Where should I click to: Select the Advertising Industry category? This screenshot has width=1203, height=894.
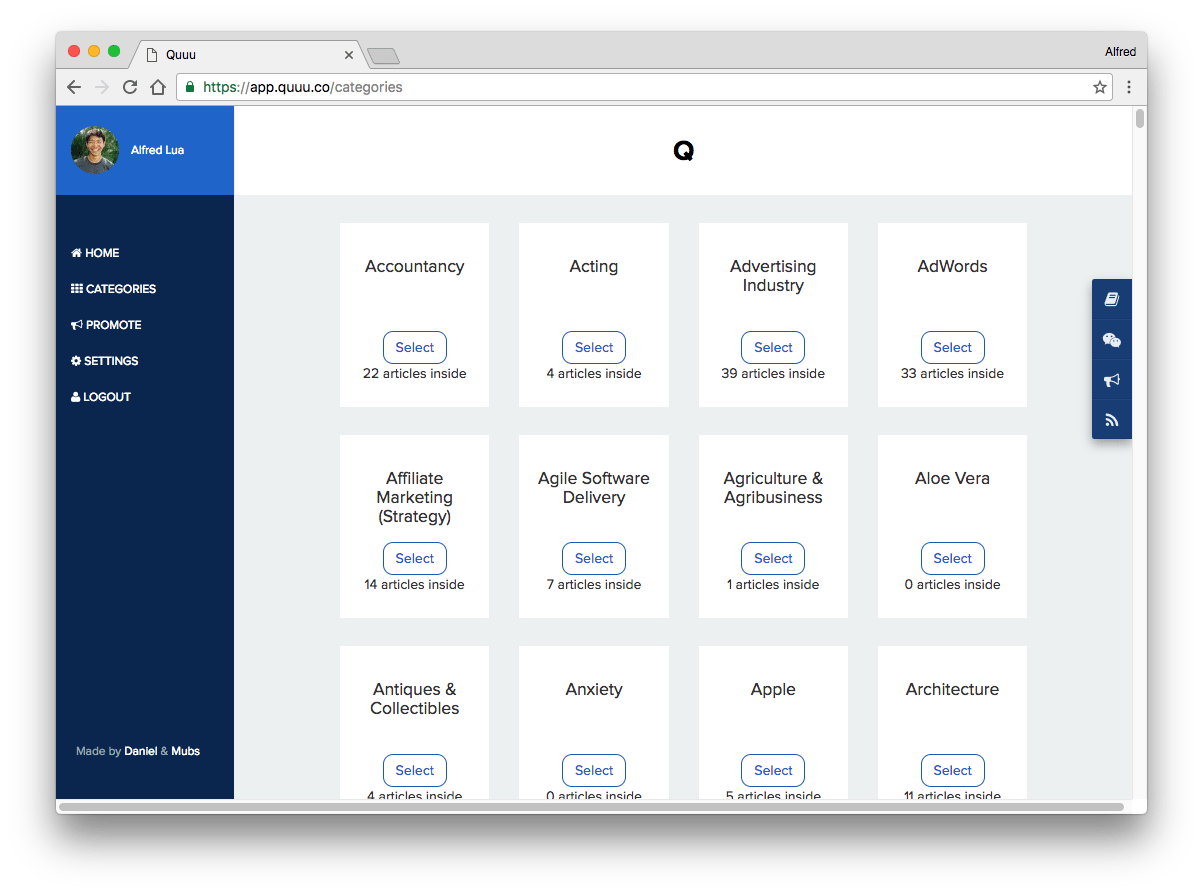point(772,347)
